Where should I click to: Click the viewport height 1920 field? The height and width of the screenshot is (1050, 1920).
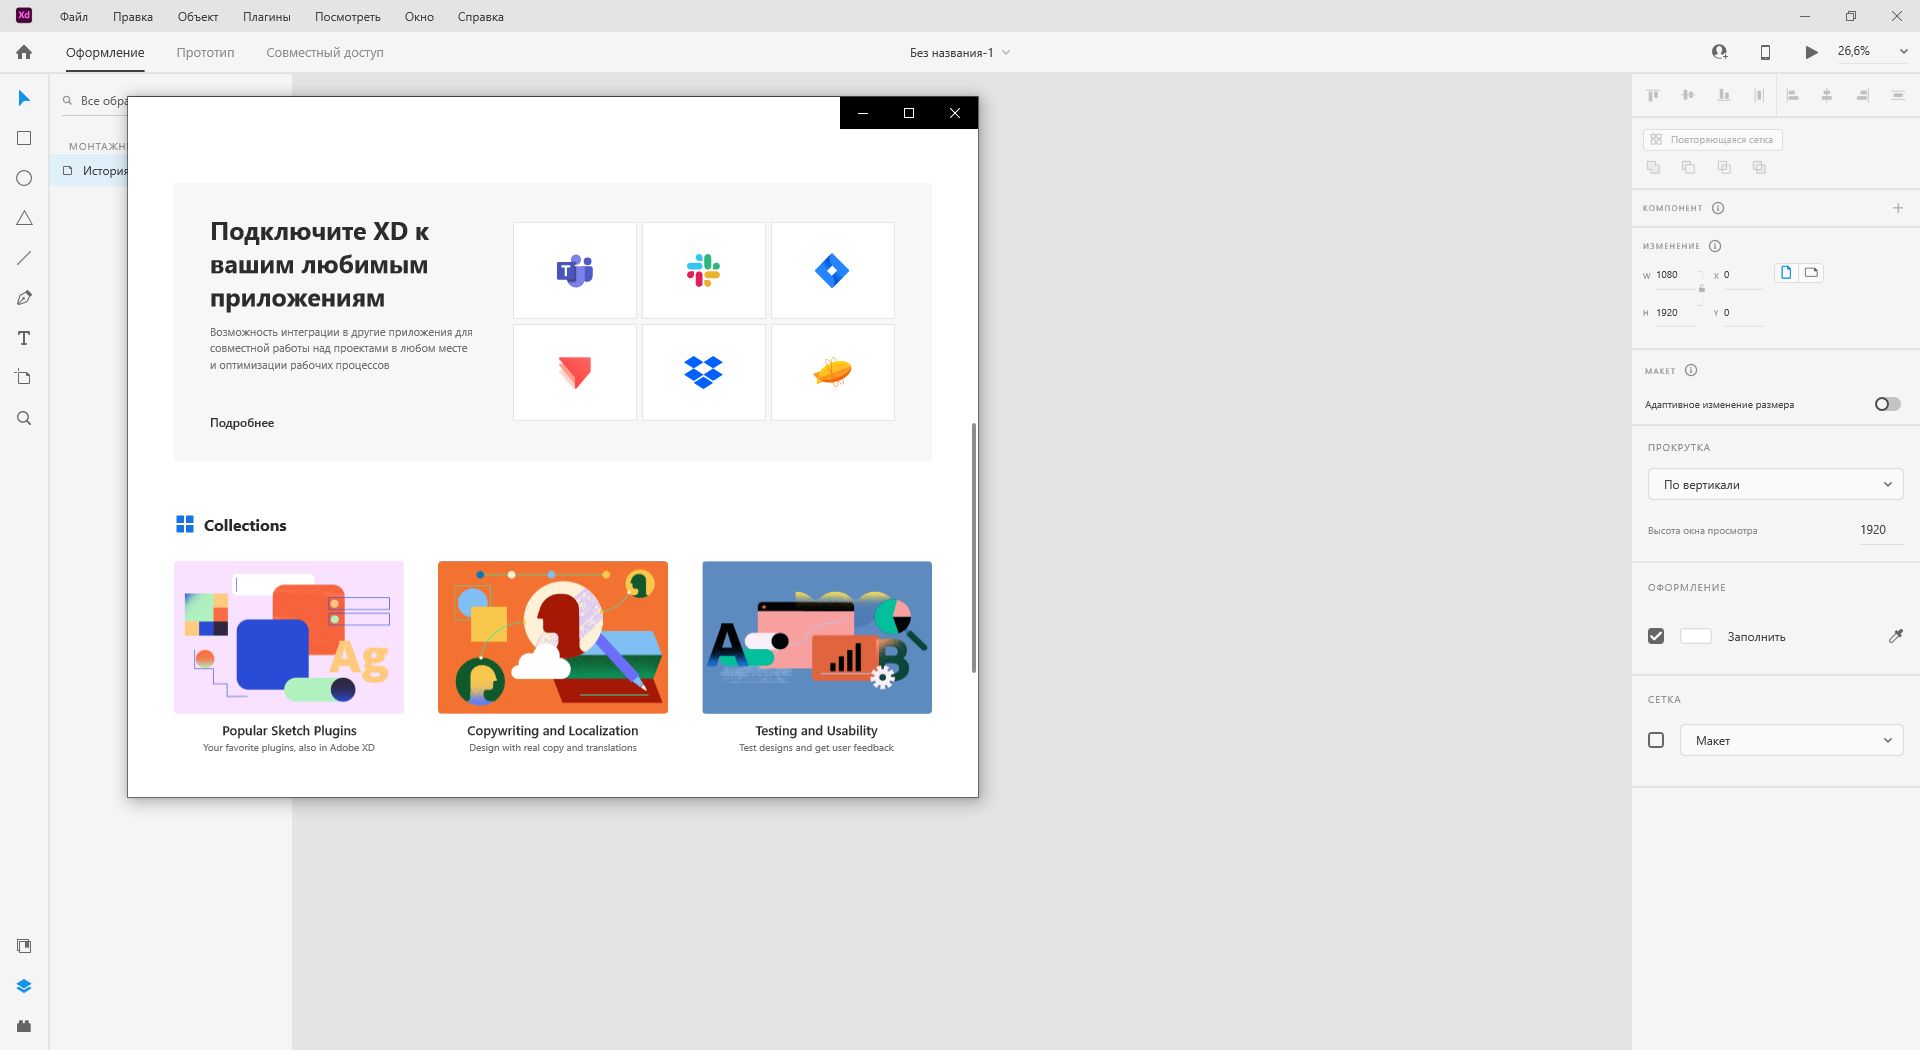pos(1880,530)
